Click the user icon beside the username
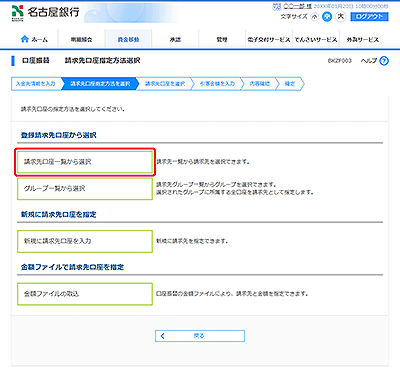The image size is (400, 381). [277, 6]
